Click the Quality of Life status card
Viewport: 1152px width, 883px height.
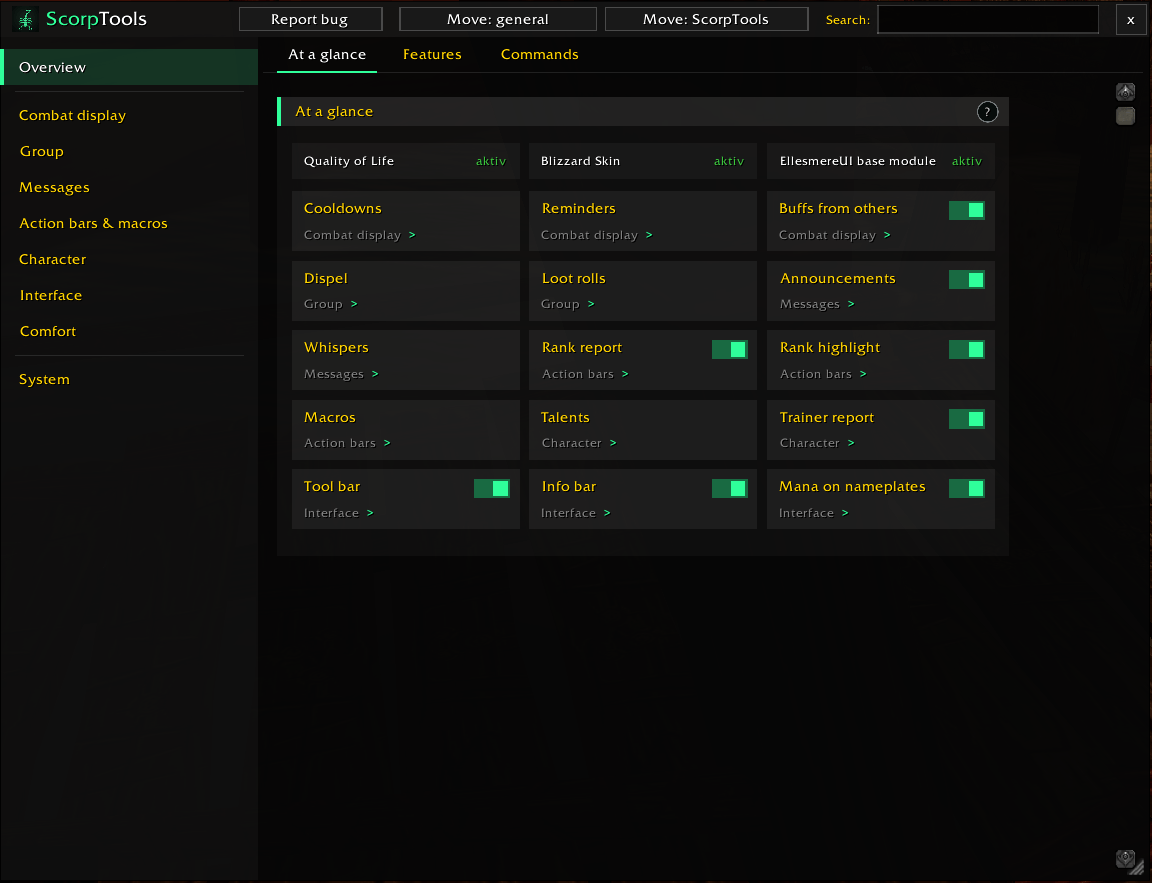tap(406, 161)
